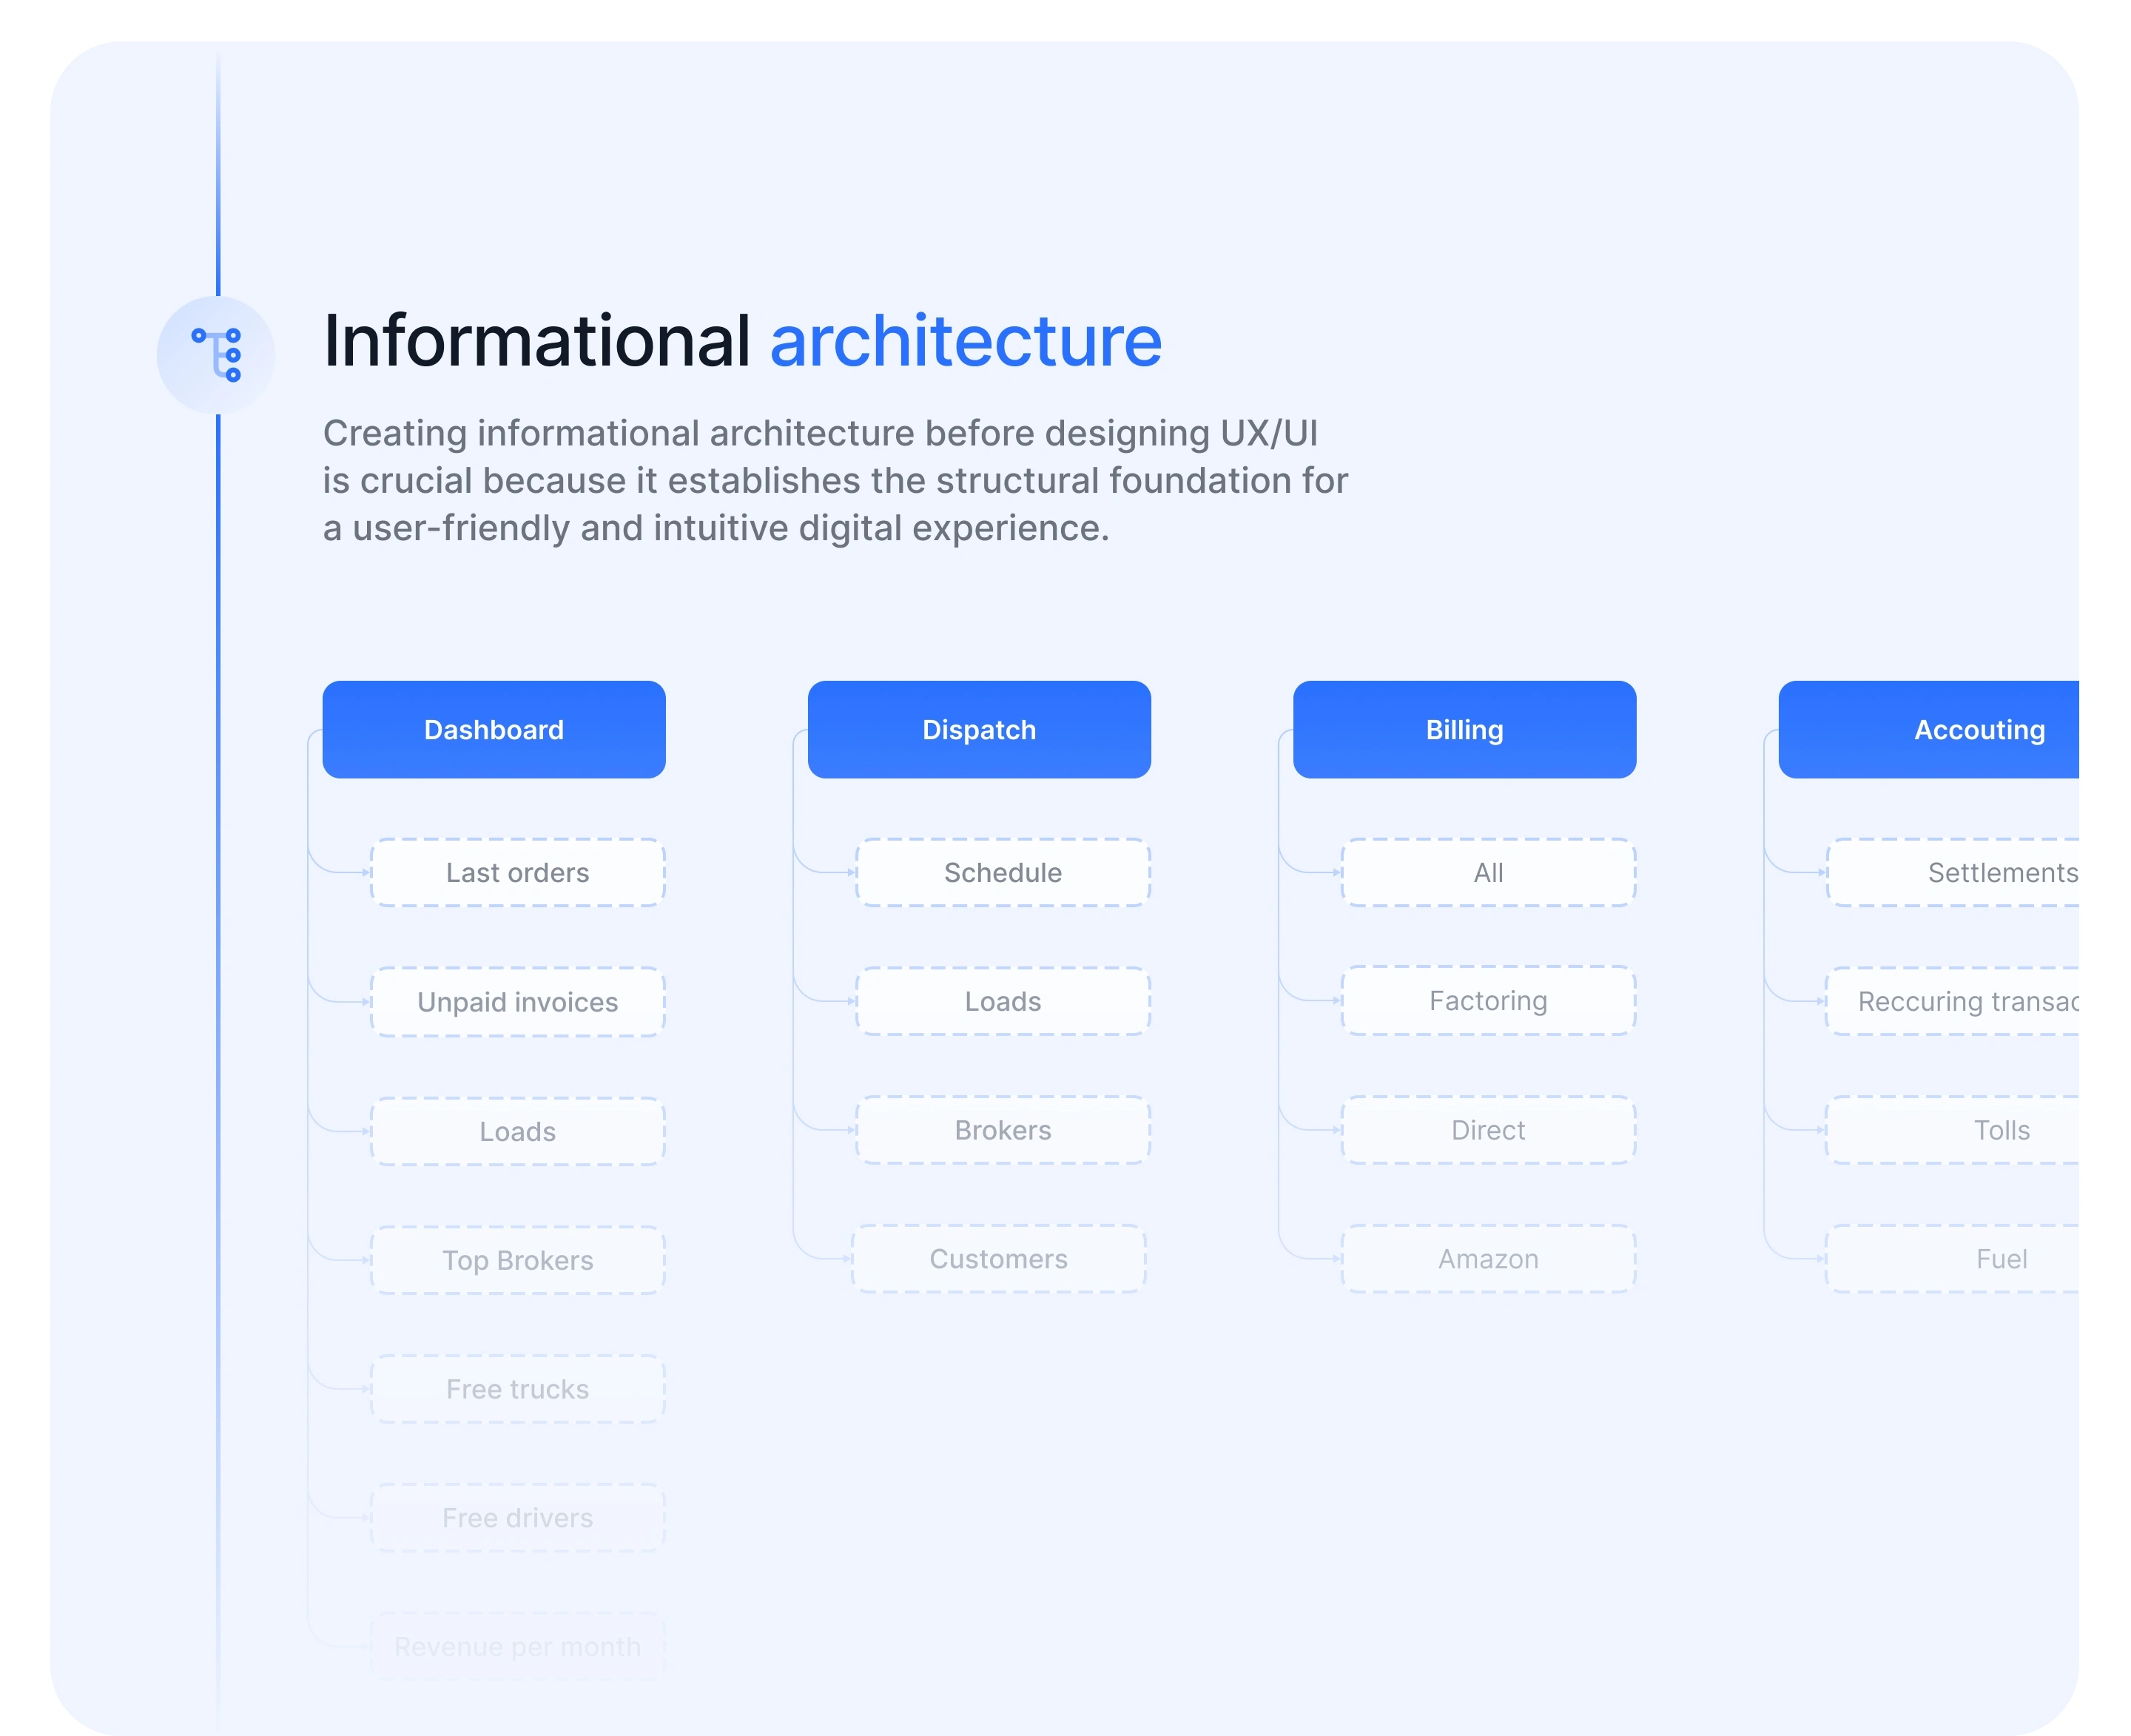The image size is (2131, 1736).
Task: Click Loads node under Dispatch
Action: (1002, 1001)
